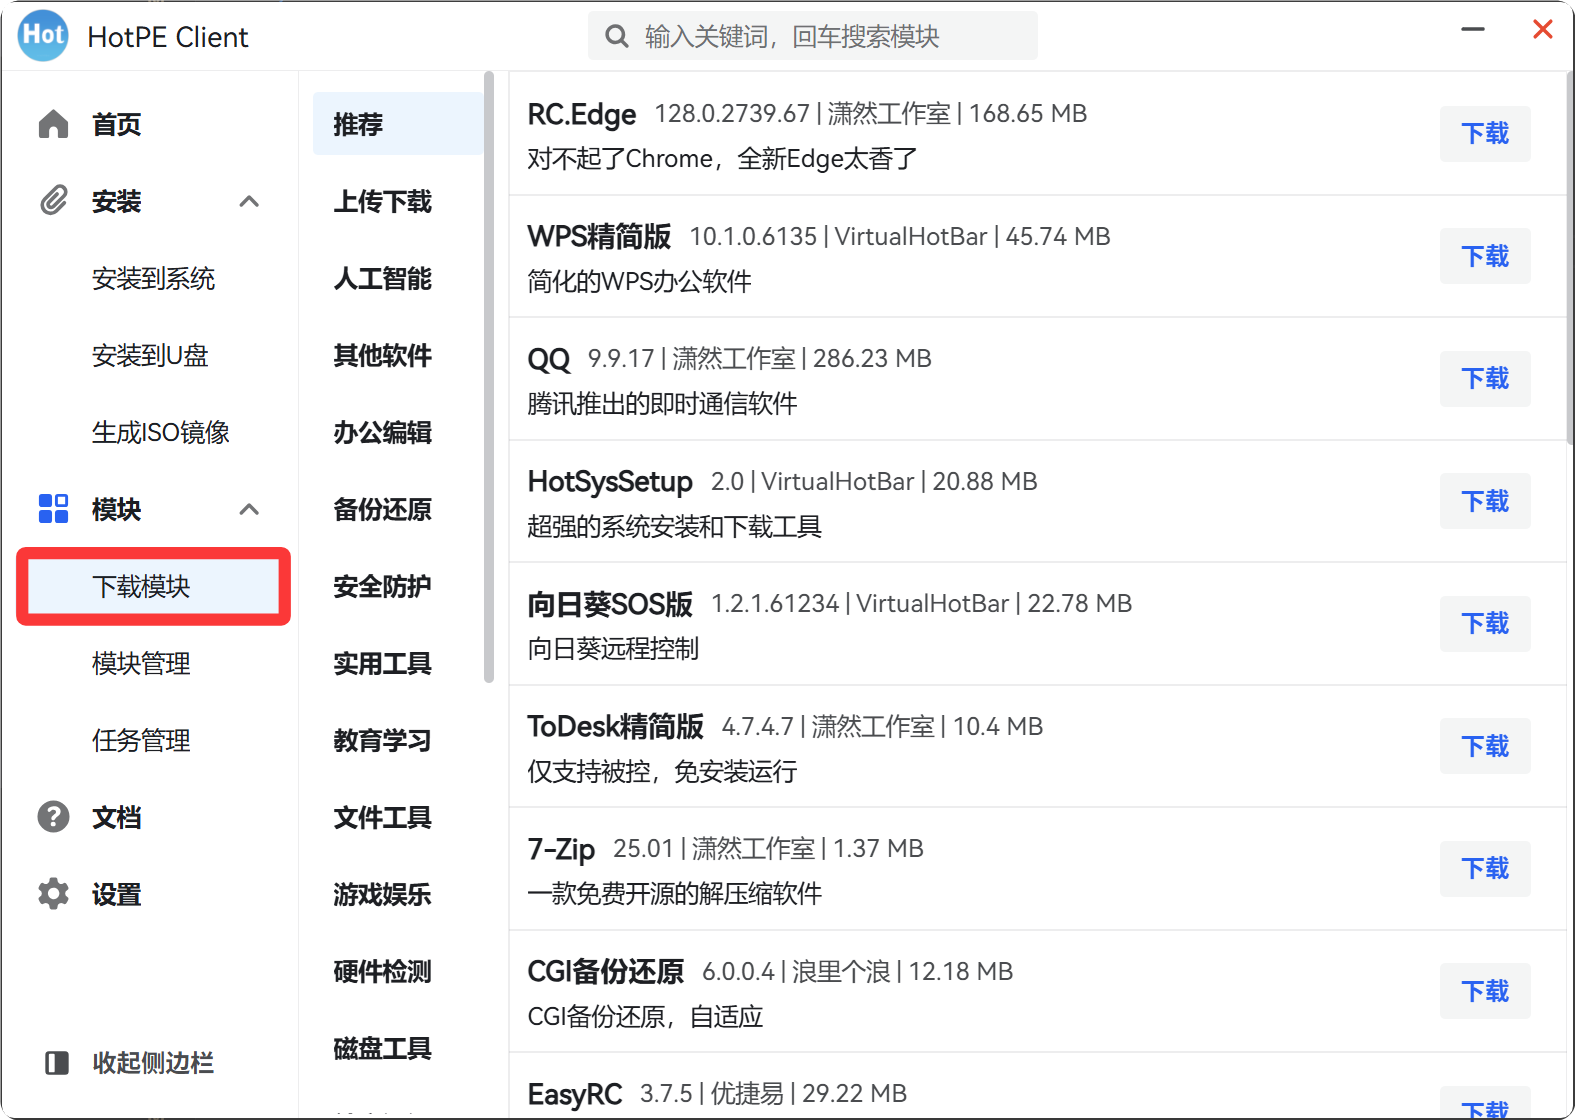Viewport: 1575px width, 1120px height.
Task: Download the 7-Zip module
Action: point(1484,869)
